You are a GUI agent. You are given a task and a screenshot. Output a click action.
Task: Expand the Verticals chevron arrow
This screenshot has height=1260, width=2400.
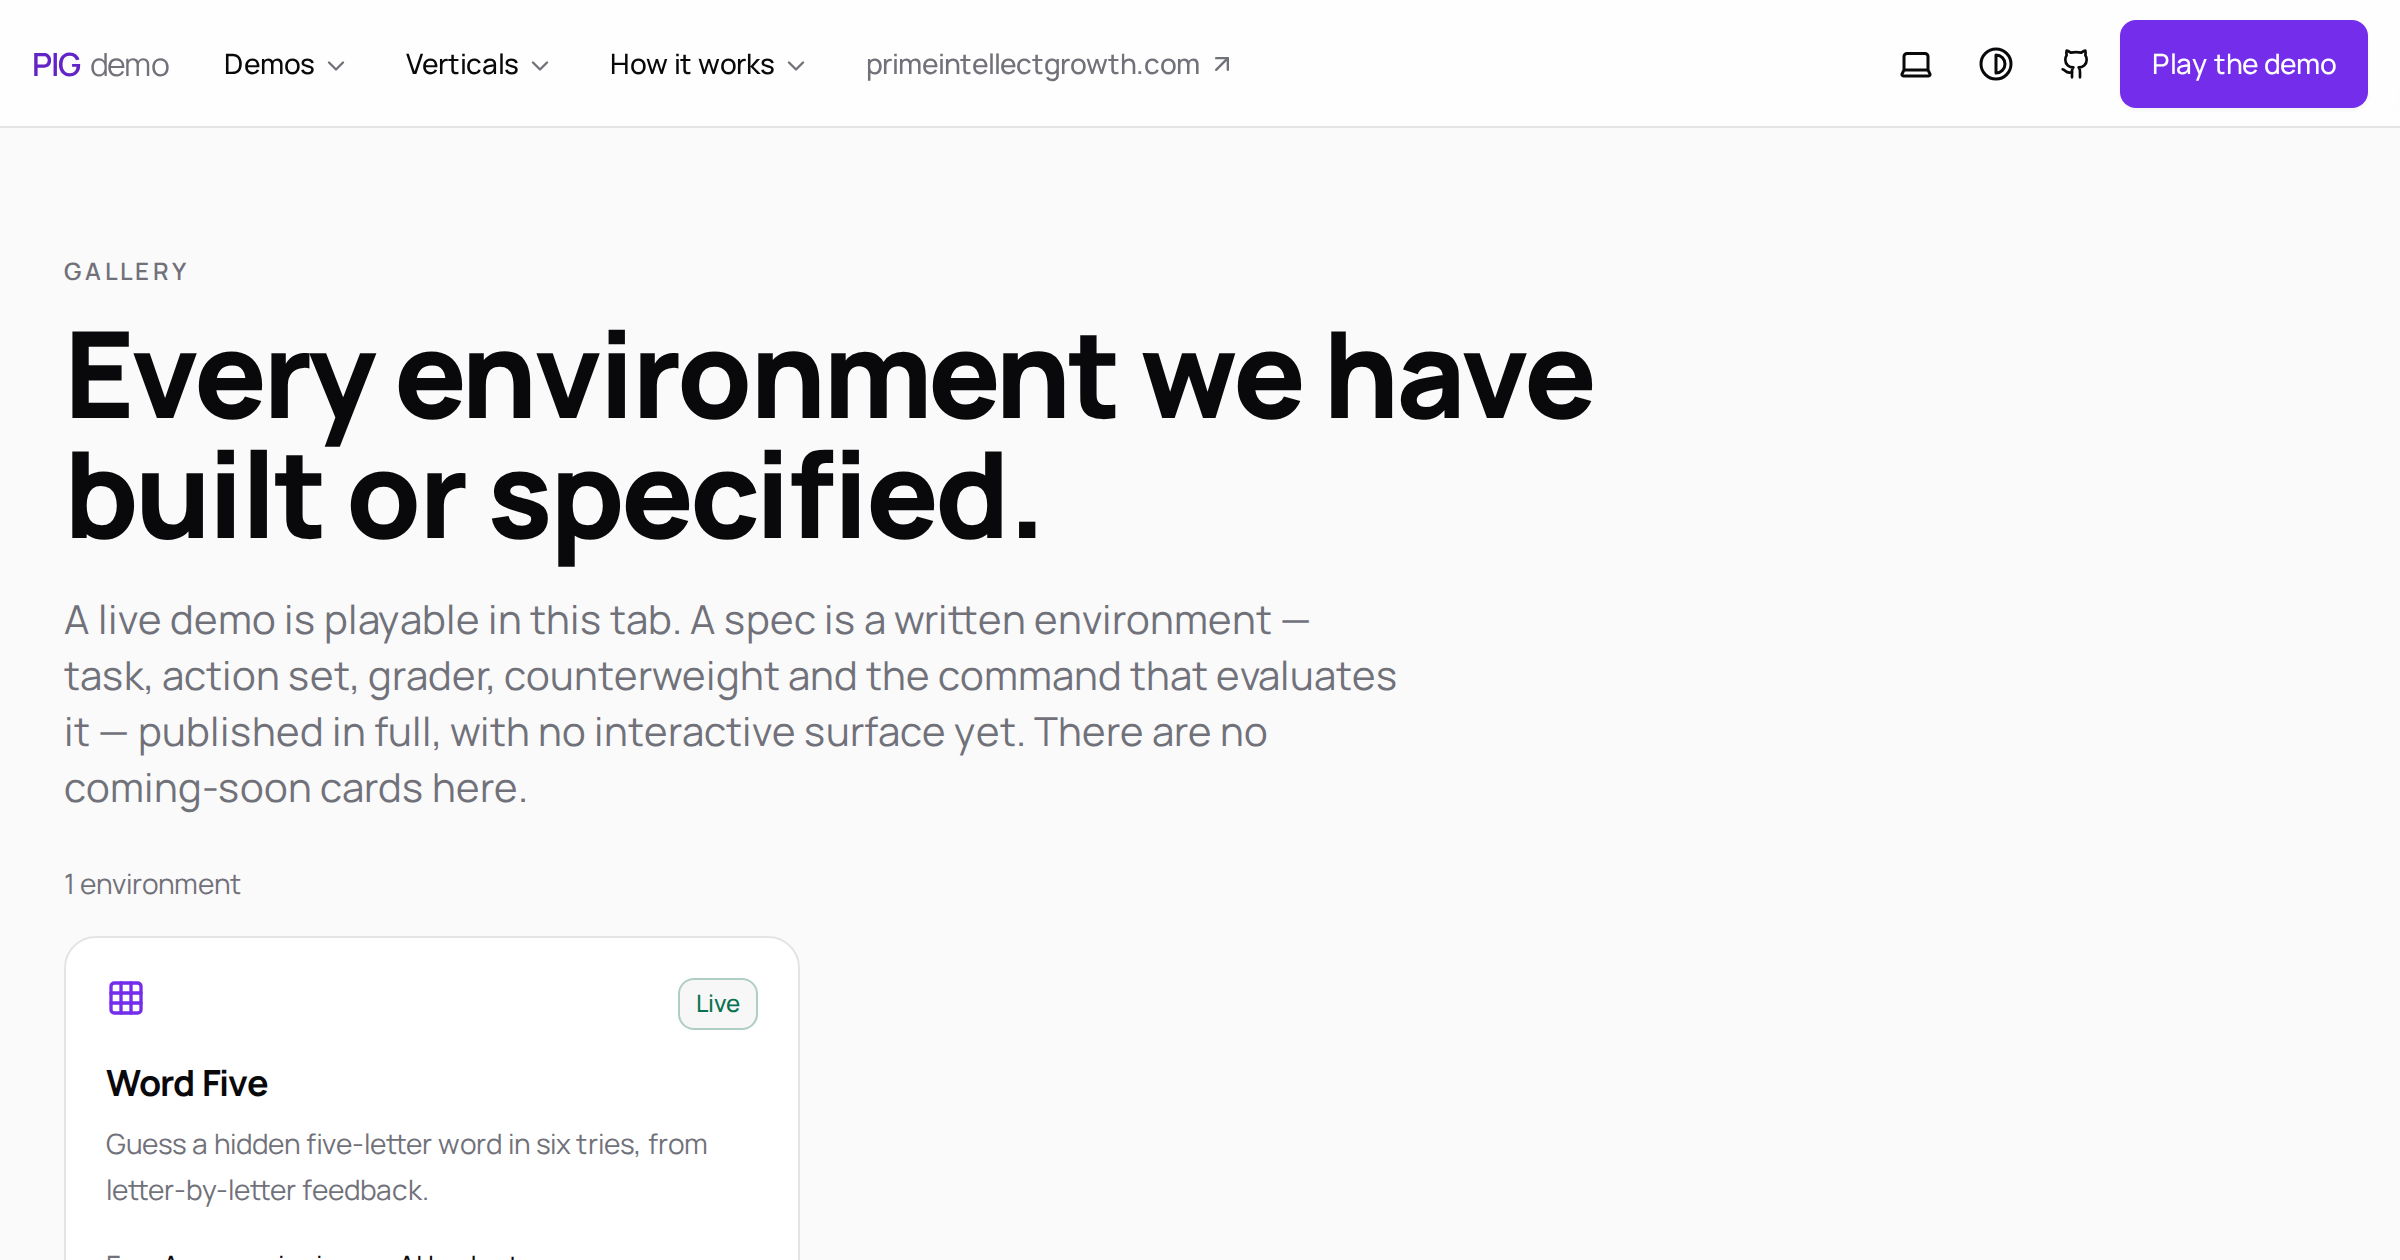(540, 66)
